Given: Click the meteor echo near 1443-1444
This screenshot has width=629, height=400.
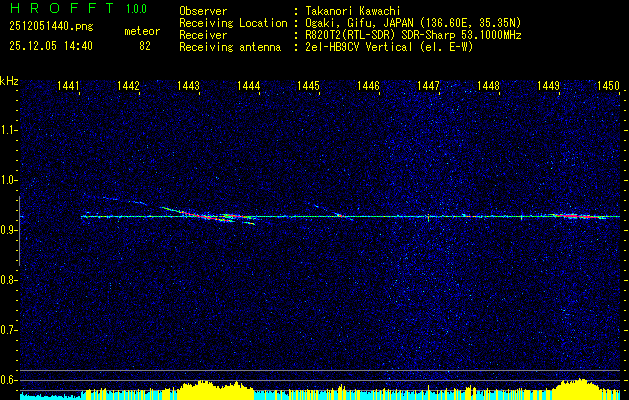Looking at the screenshot, I should coord(209,215).
